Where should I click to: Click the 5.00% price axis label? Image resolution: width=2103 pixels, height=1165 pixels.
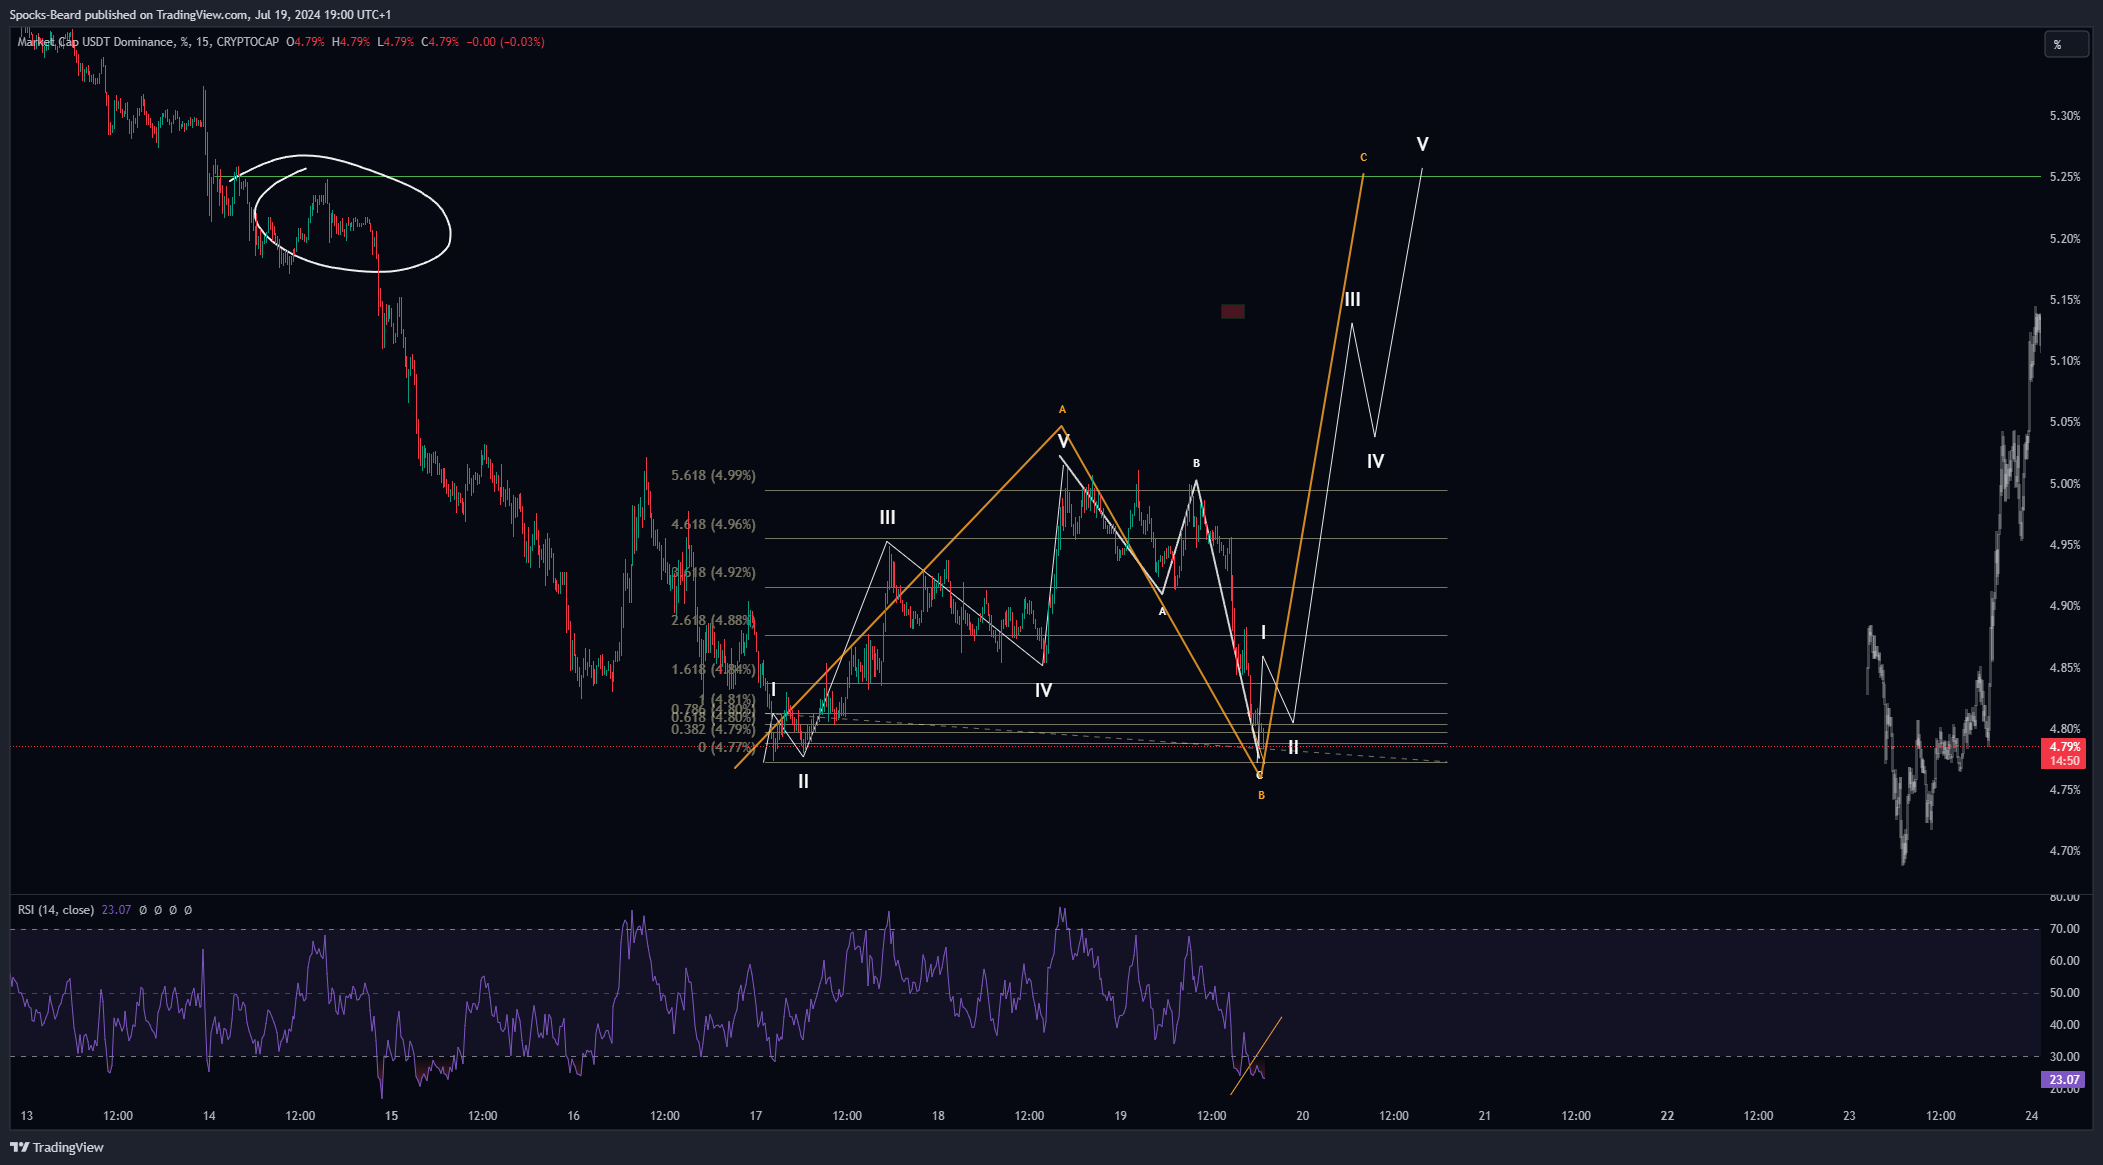[2064, 484]
